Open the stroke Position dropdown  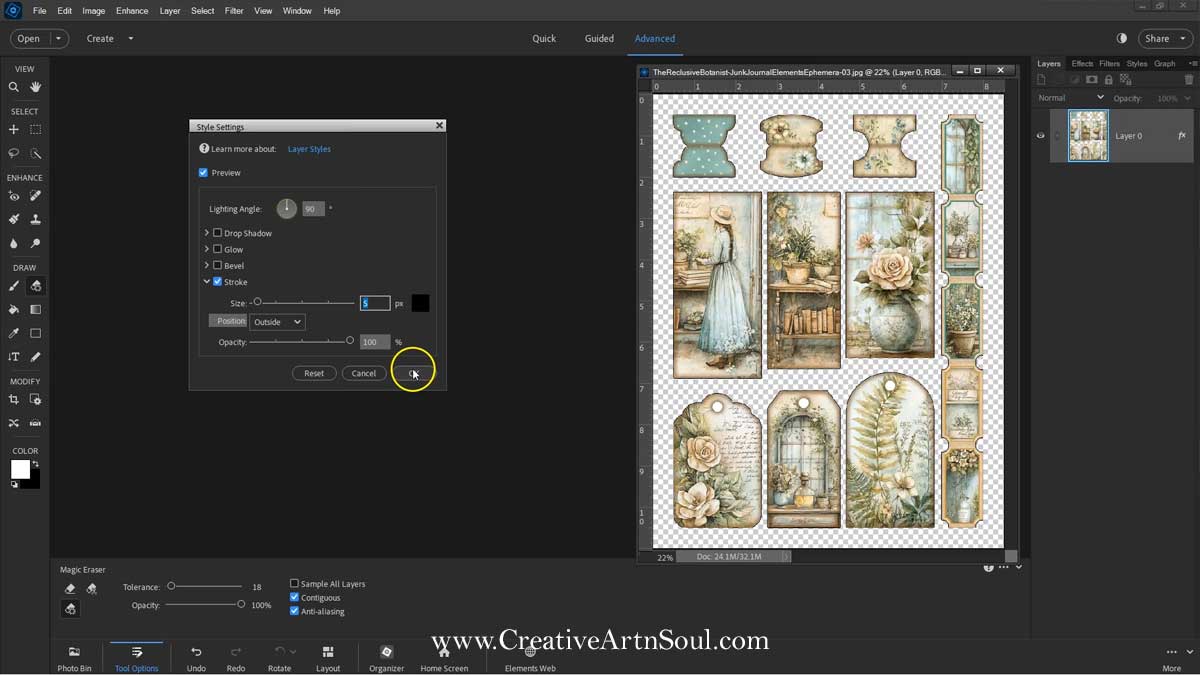[277, 322]
